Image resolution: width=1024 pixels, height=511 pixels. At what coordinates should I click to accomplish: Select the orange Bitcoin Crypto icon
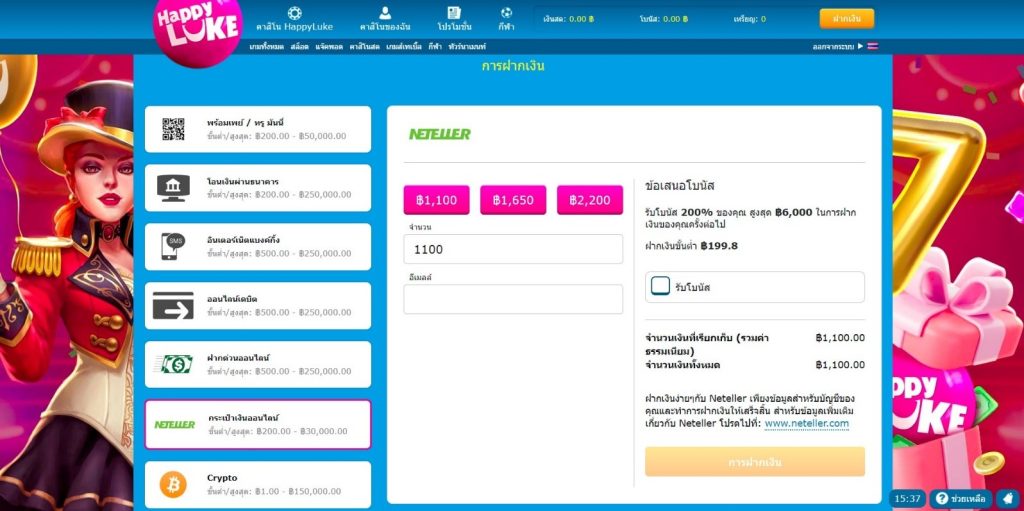click(x=173, y=484)
